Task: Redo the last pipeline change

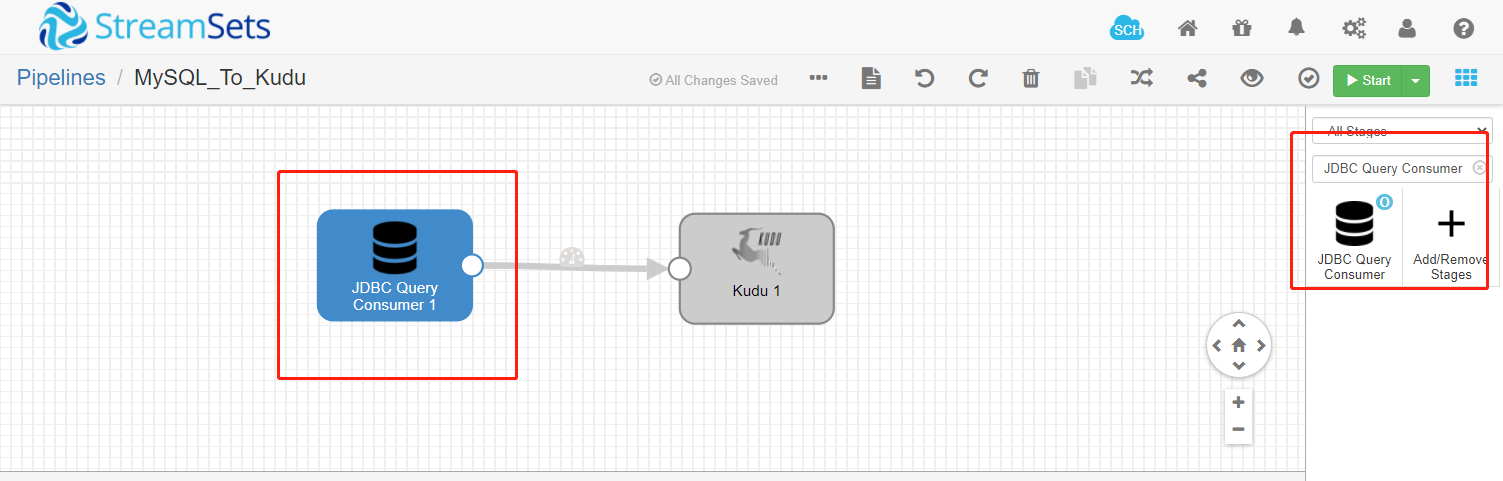Action: 978,78
